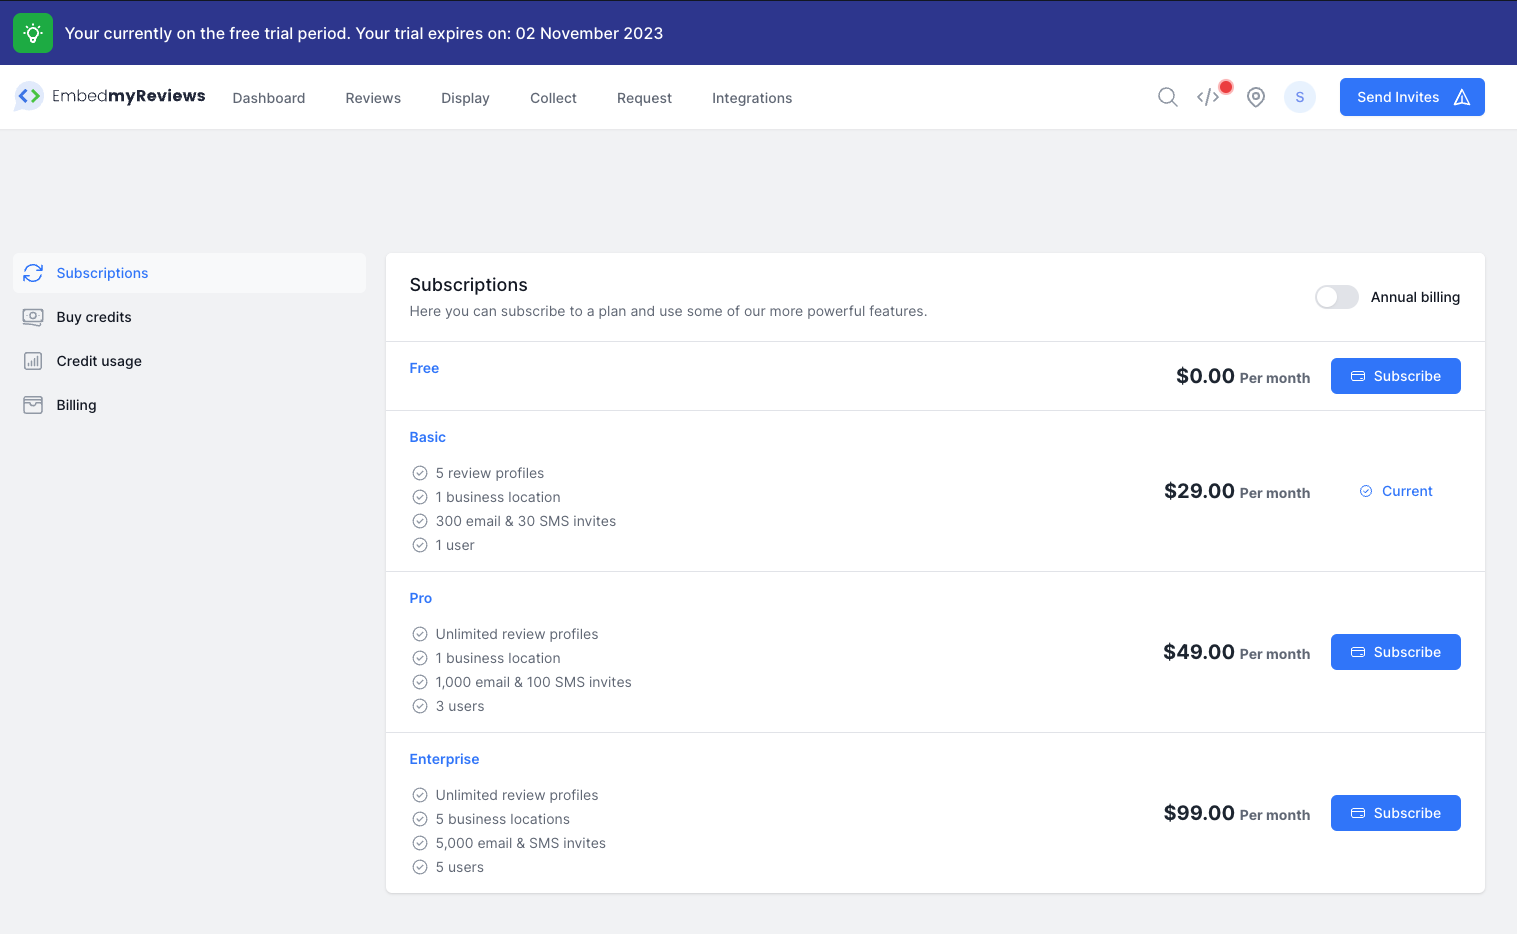1517x934 pixels.
Task: Navigate to the Collect page
Action: (x=552, y=97)
